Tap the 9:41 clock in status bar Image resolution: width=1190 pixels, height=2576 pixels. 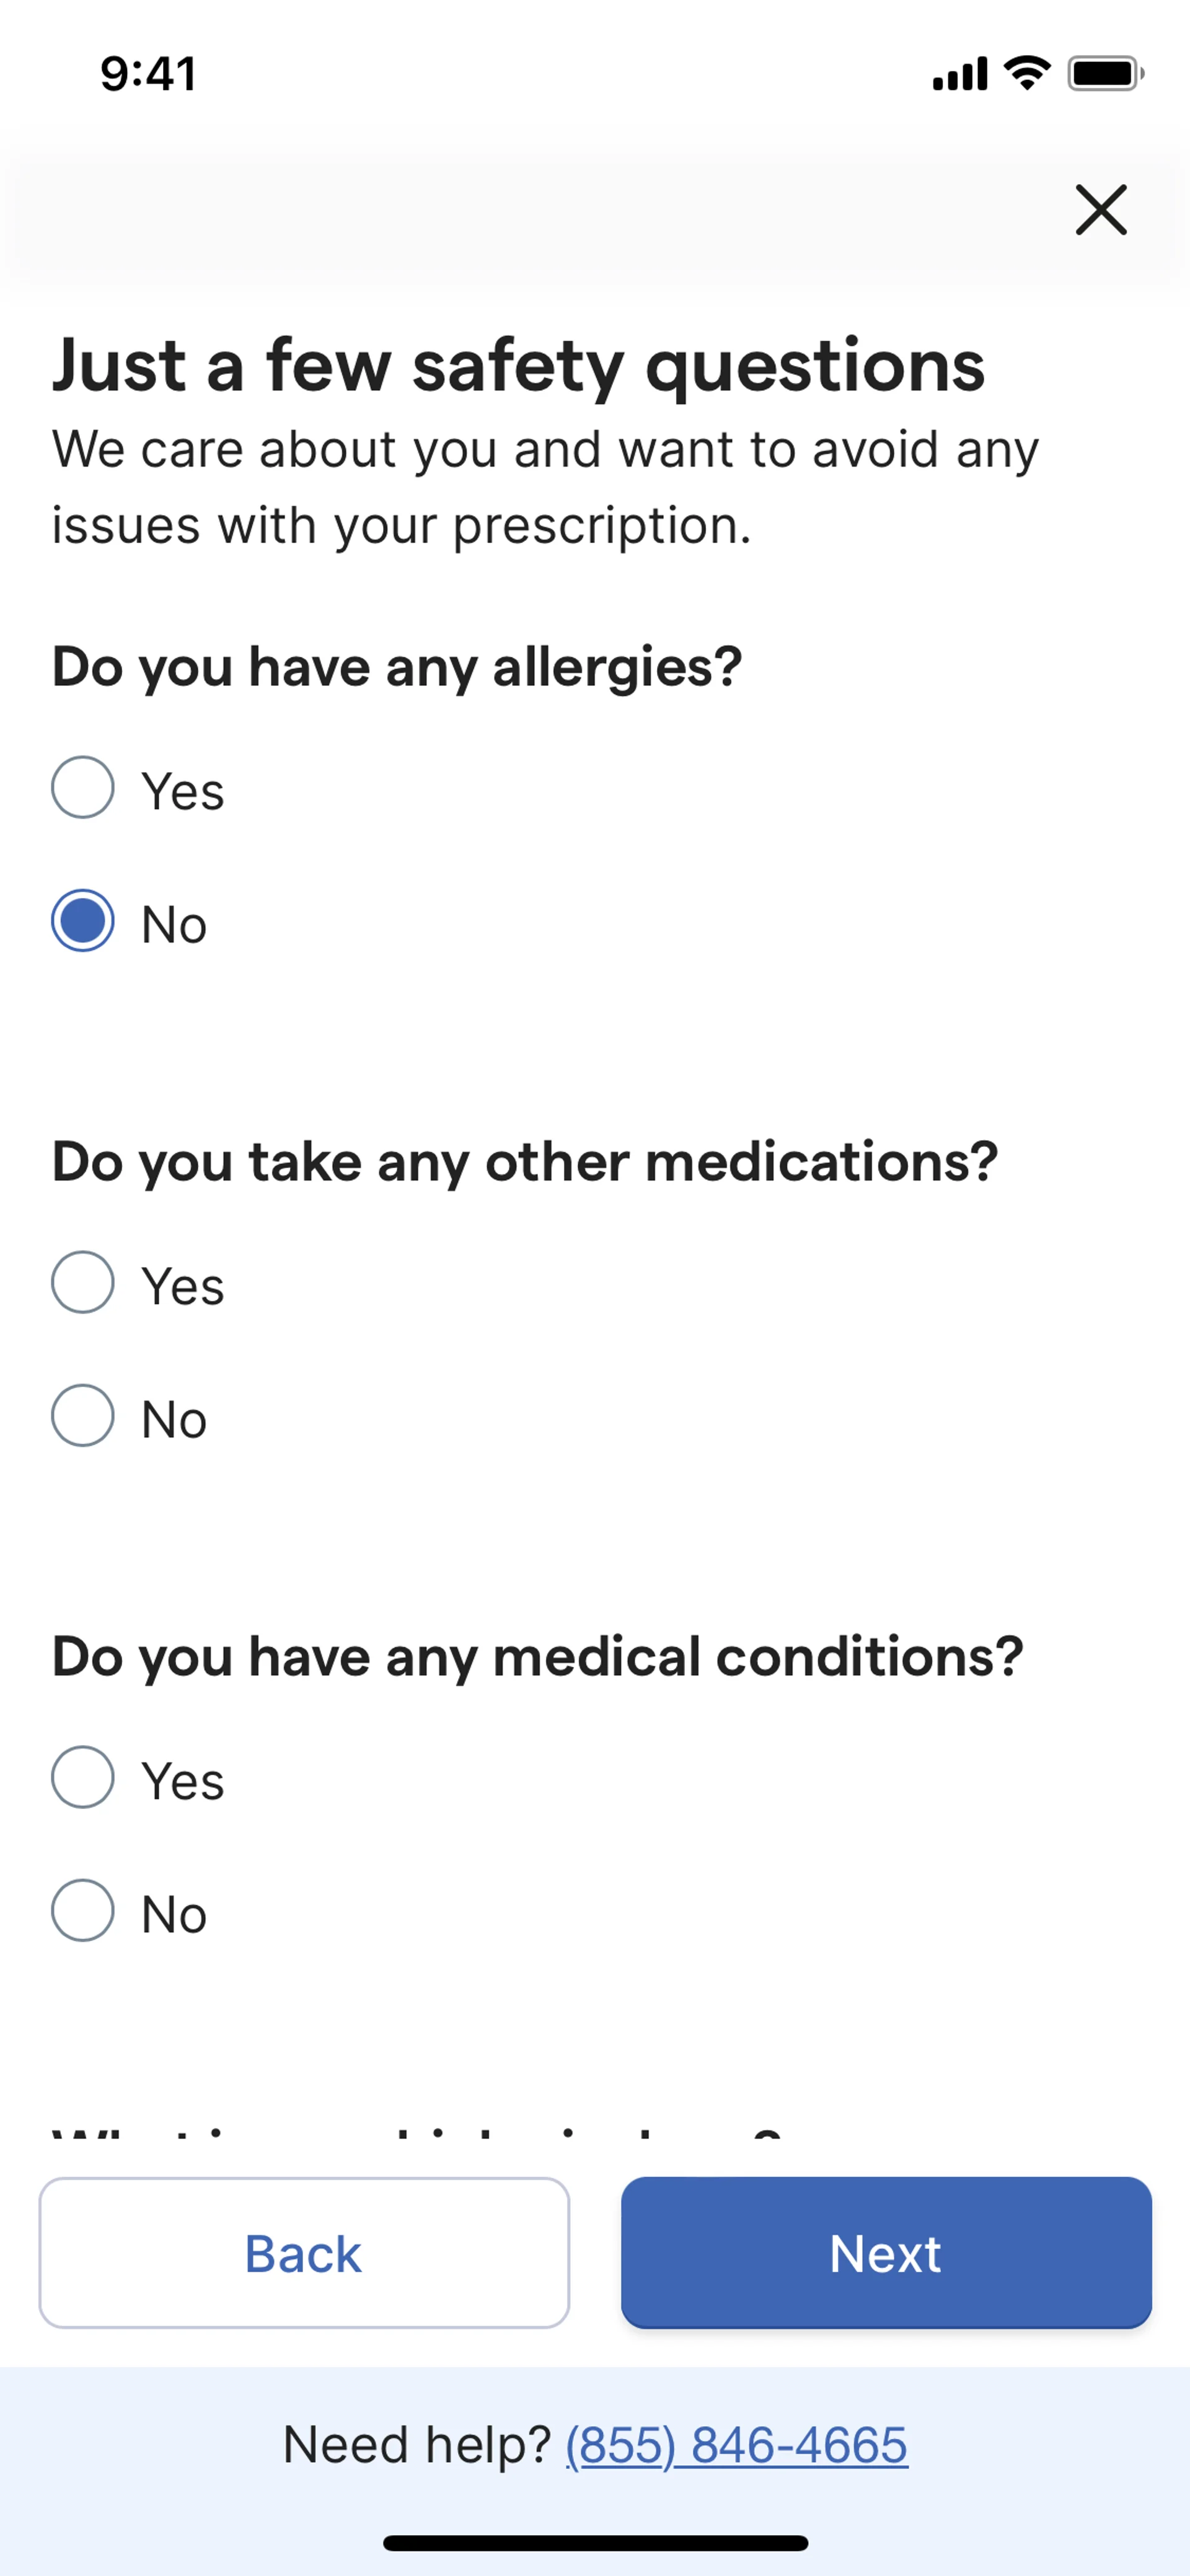pyautogui.click(x=148, y=74)
